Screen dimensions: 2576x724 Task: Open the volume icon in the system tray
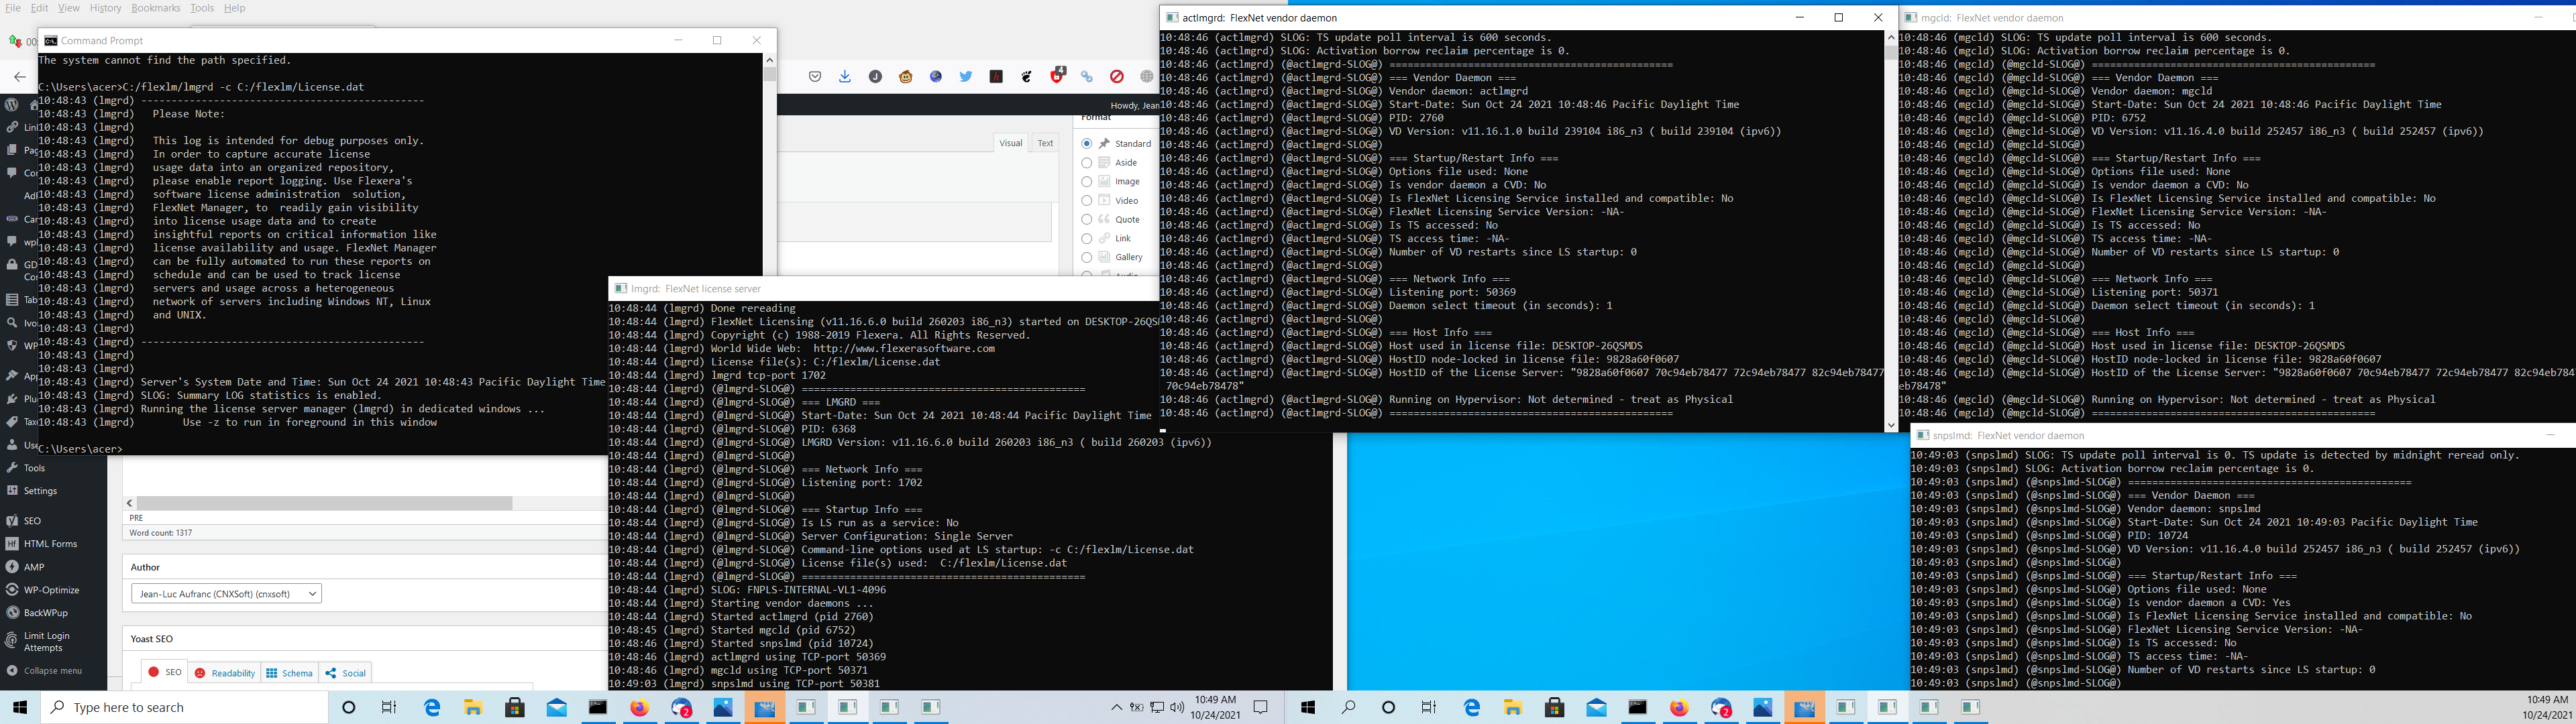(1177, 707)
